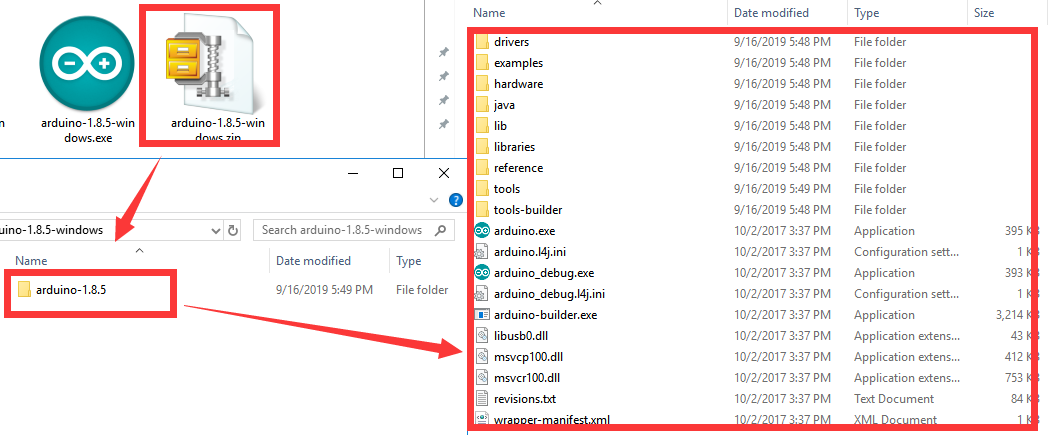Select the 'hardware' folder name

[519, 84]
